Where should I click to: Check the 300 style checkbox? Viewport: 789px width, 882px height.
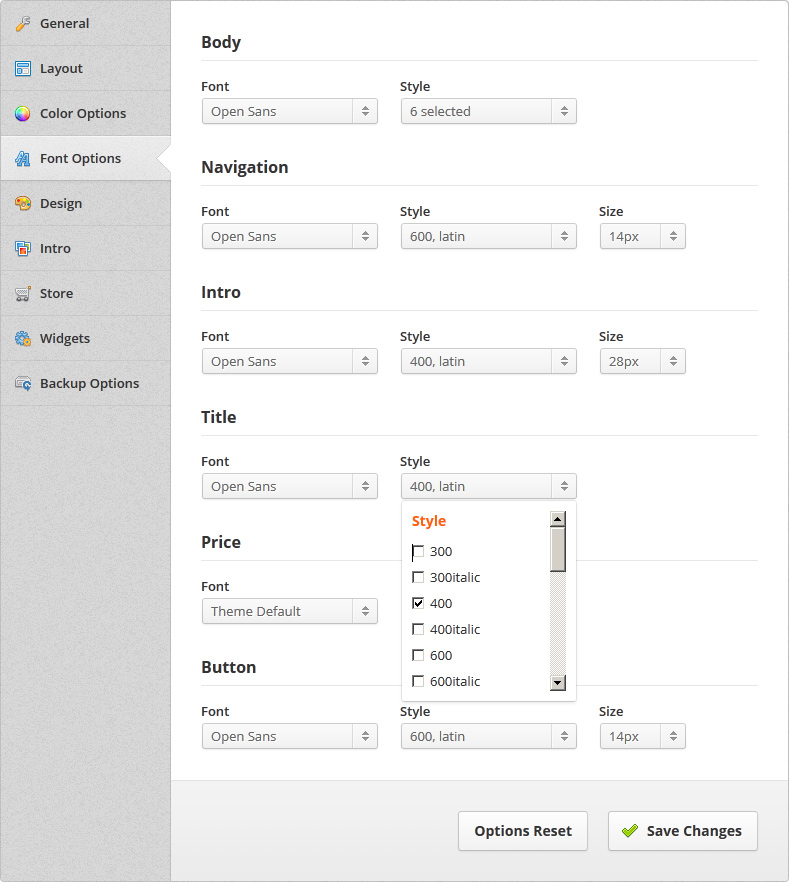click(x=418, y=551)
